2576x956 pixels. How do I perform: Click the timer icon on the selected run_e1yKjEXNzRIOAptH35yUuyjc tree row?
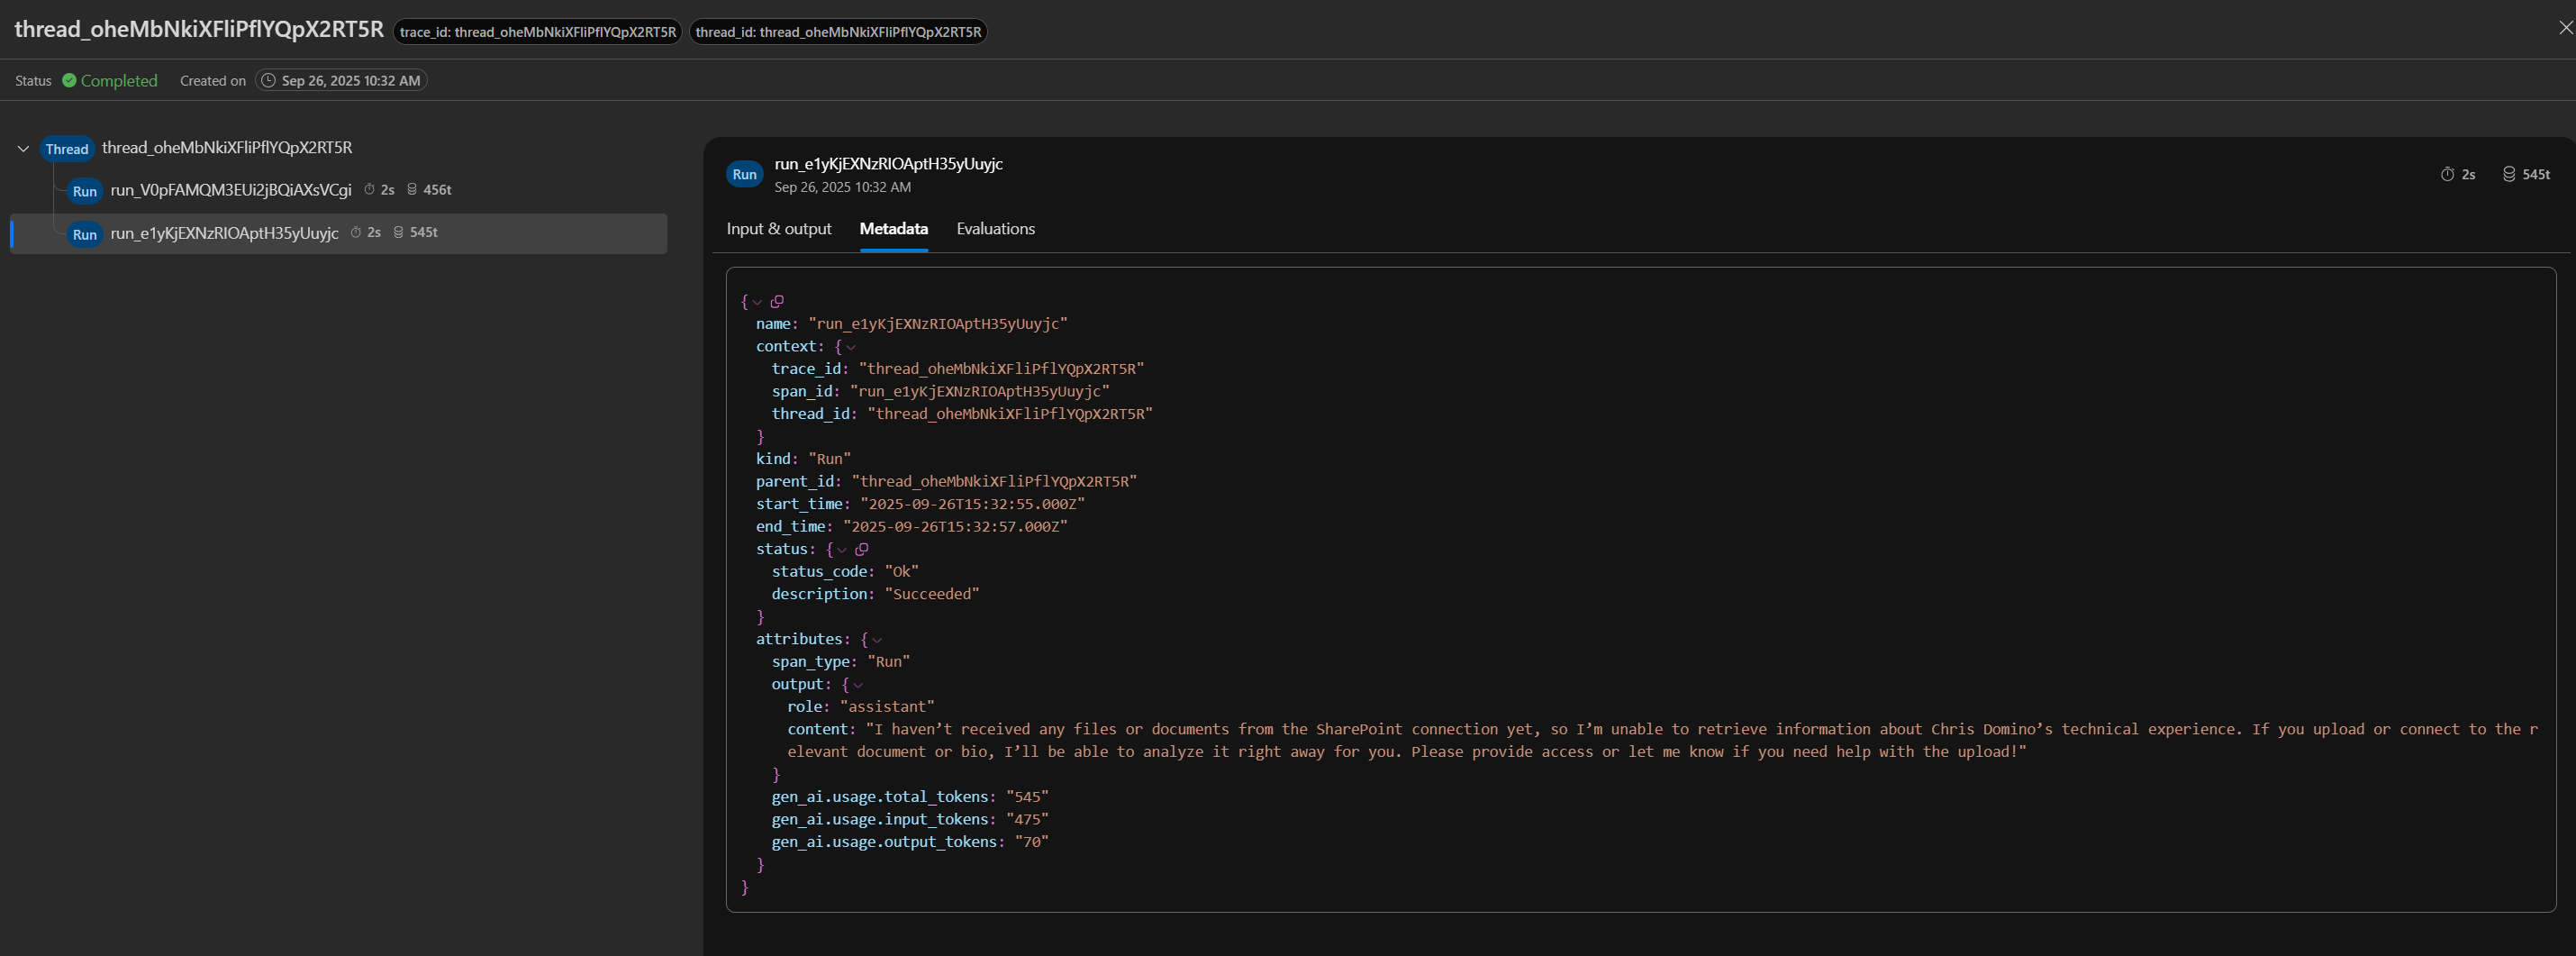tap(355, 232)
